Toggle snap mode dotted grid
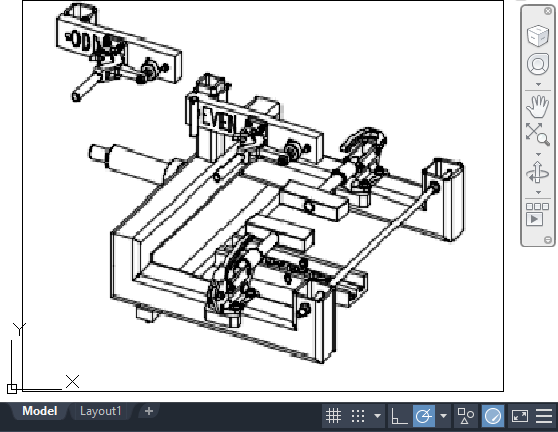 click(358, 416)
